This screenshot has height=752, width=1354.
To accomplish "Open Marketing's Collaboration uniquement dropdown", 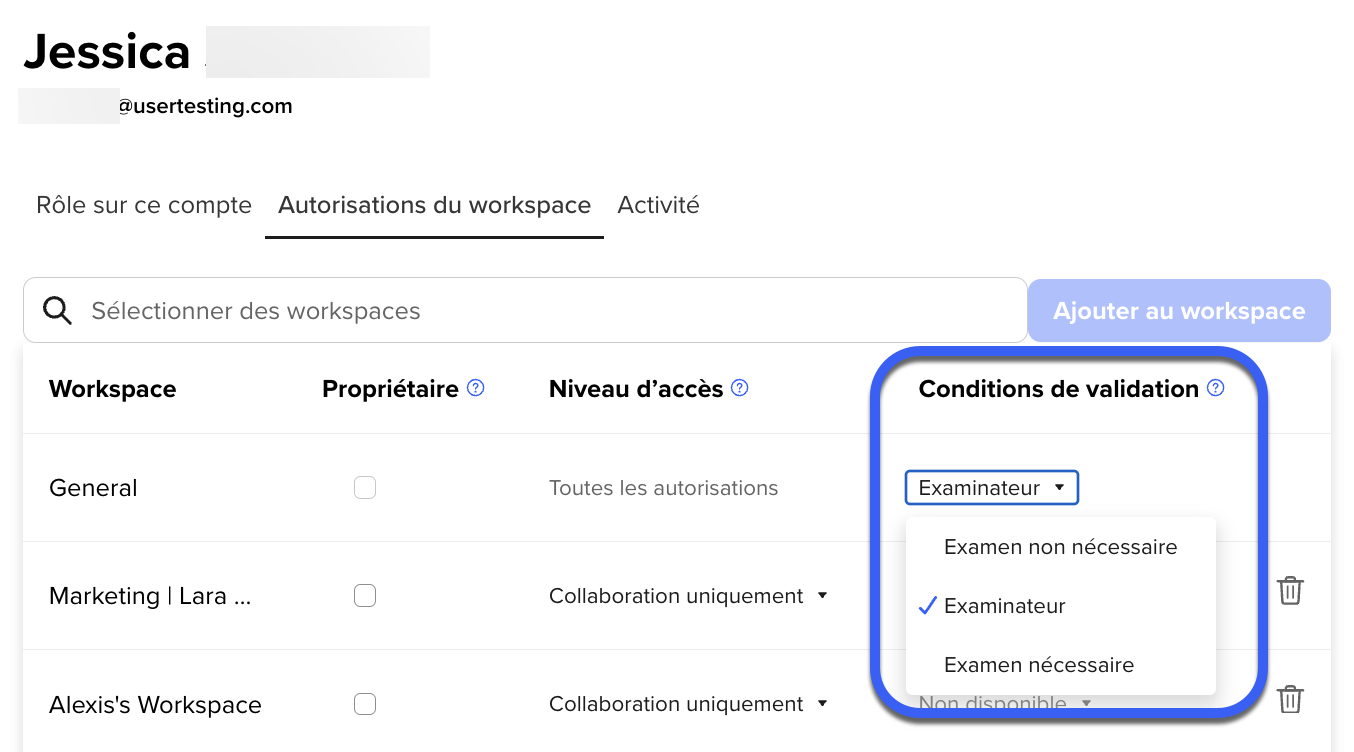I will pyautogui.click(x=688, y=596).
